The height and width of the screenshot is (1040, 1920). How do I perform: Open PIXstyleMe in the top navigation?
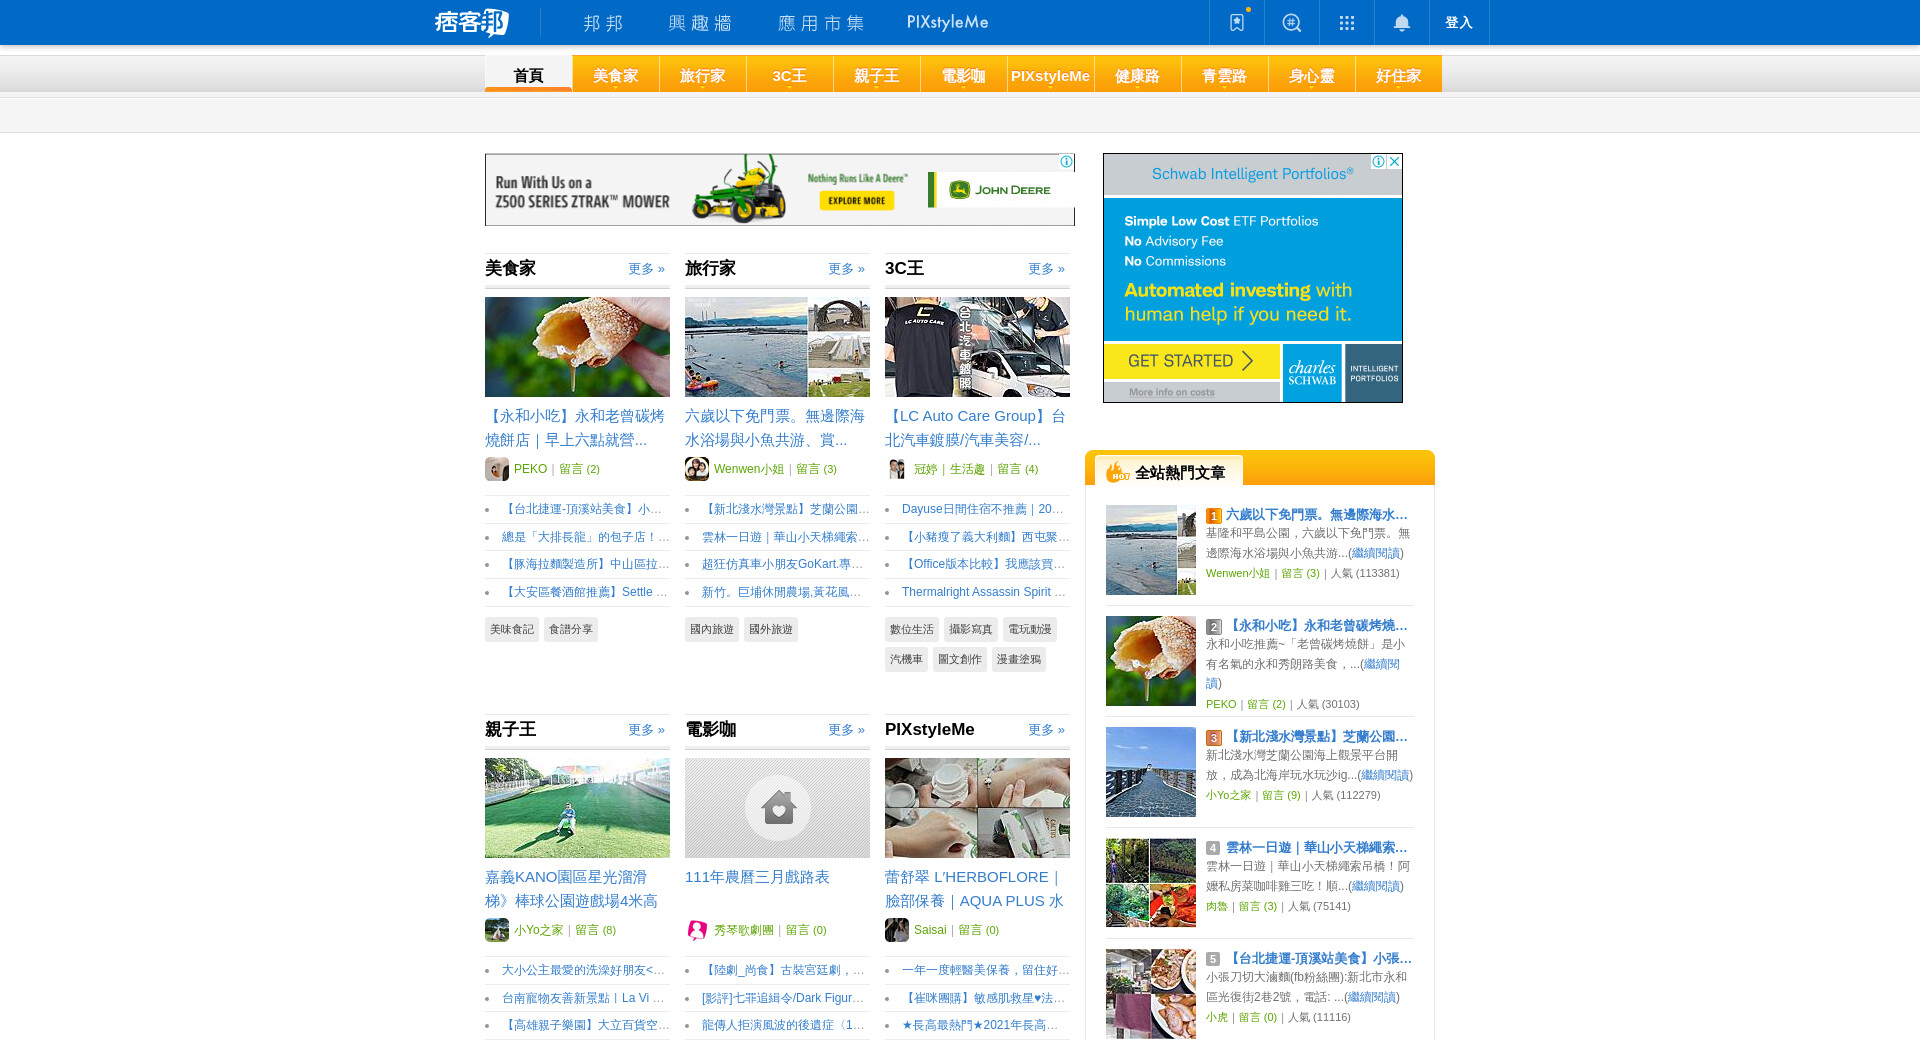point(948,22)
